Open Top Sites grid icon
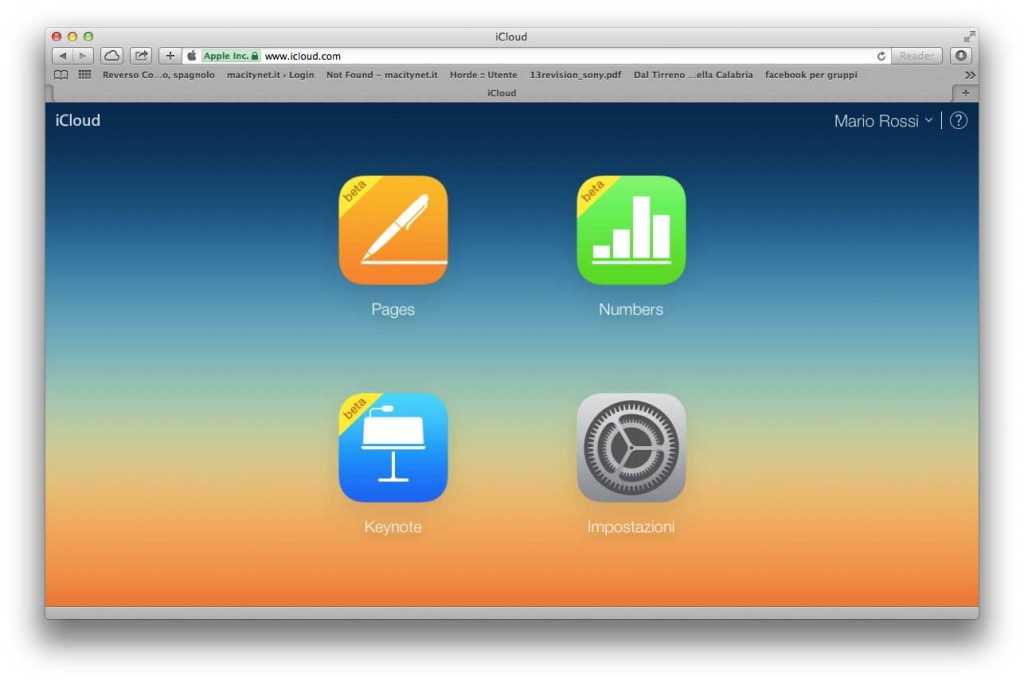 [x=84, y=74]
